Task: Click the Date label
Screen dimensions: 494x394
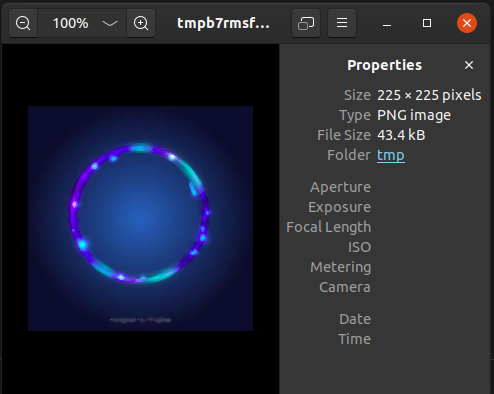Action: click(x=355, y=319)
